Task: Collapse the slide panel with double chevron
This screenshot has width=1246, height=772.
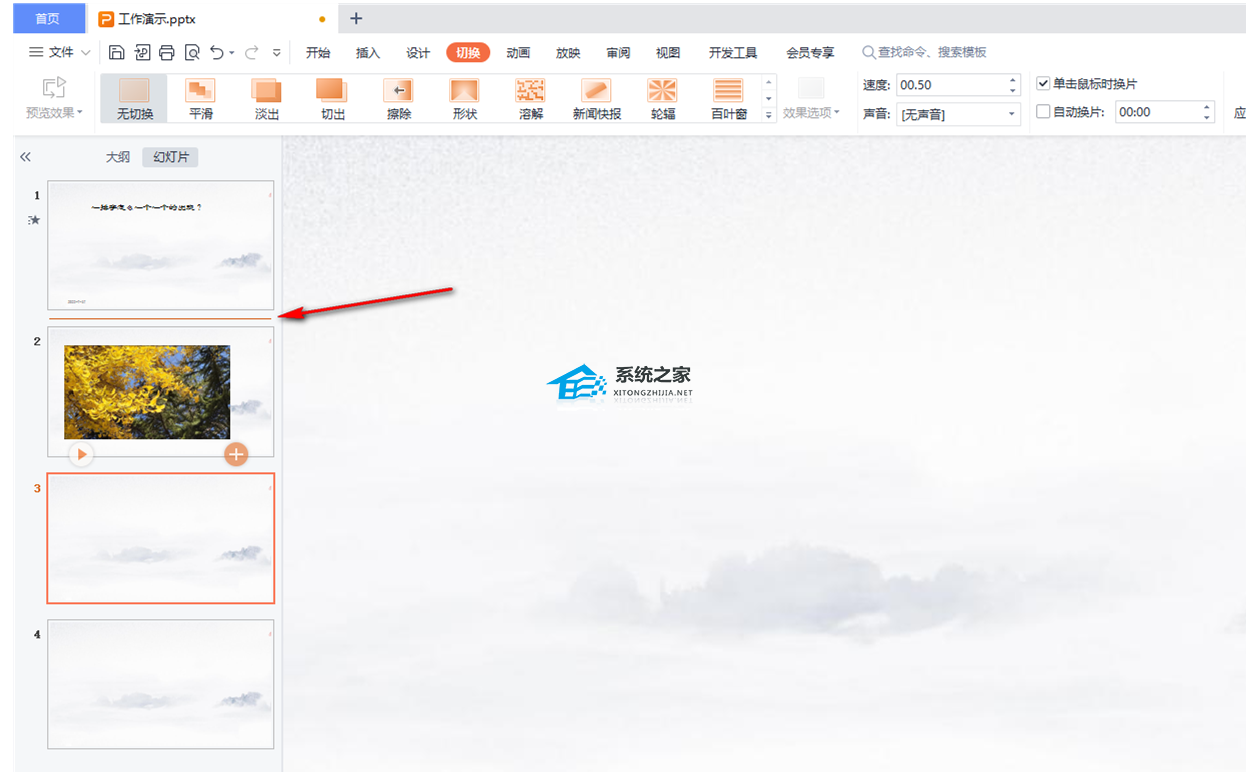Action: 26,157
